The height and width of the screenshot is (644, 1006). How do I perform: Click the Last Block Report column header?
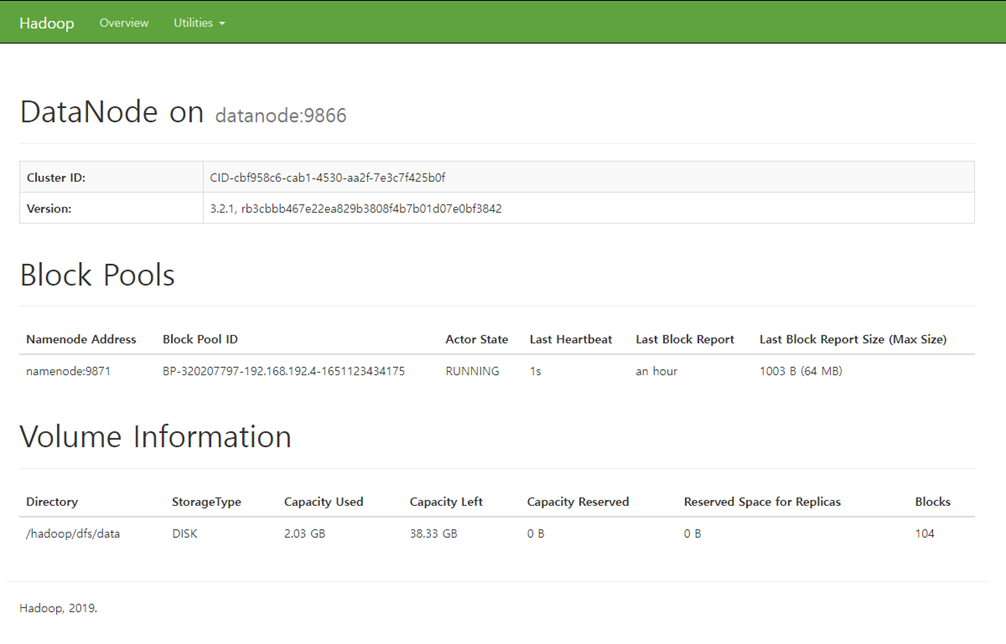685,339
